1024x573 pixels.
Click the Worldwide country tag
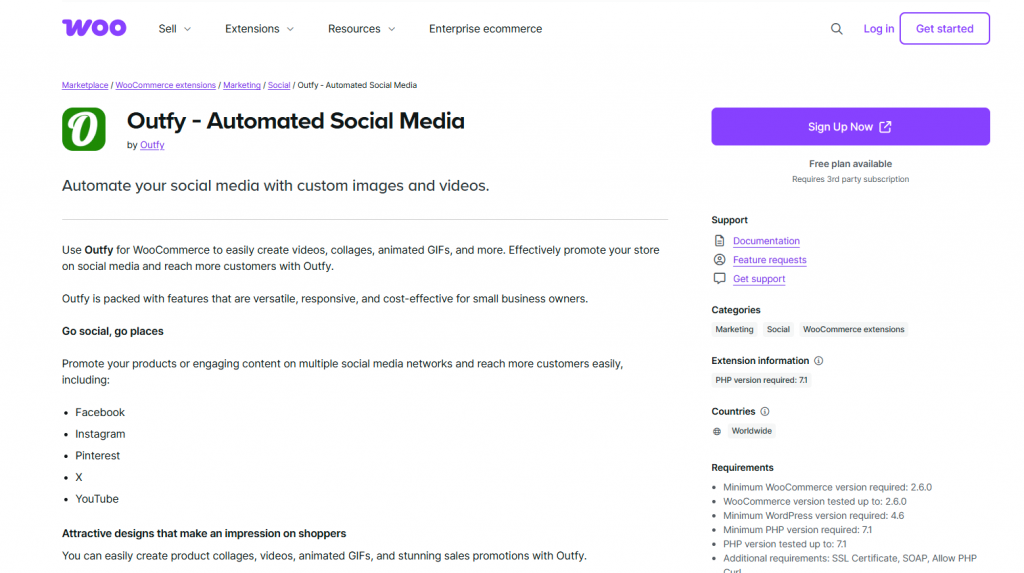coord(752,431)
